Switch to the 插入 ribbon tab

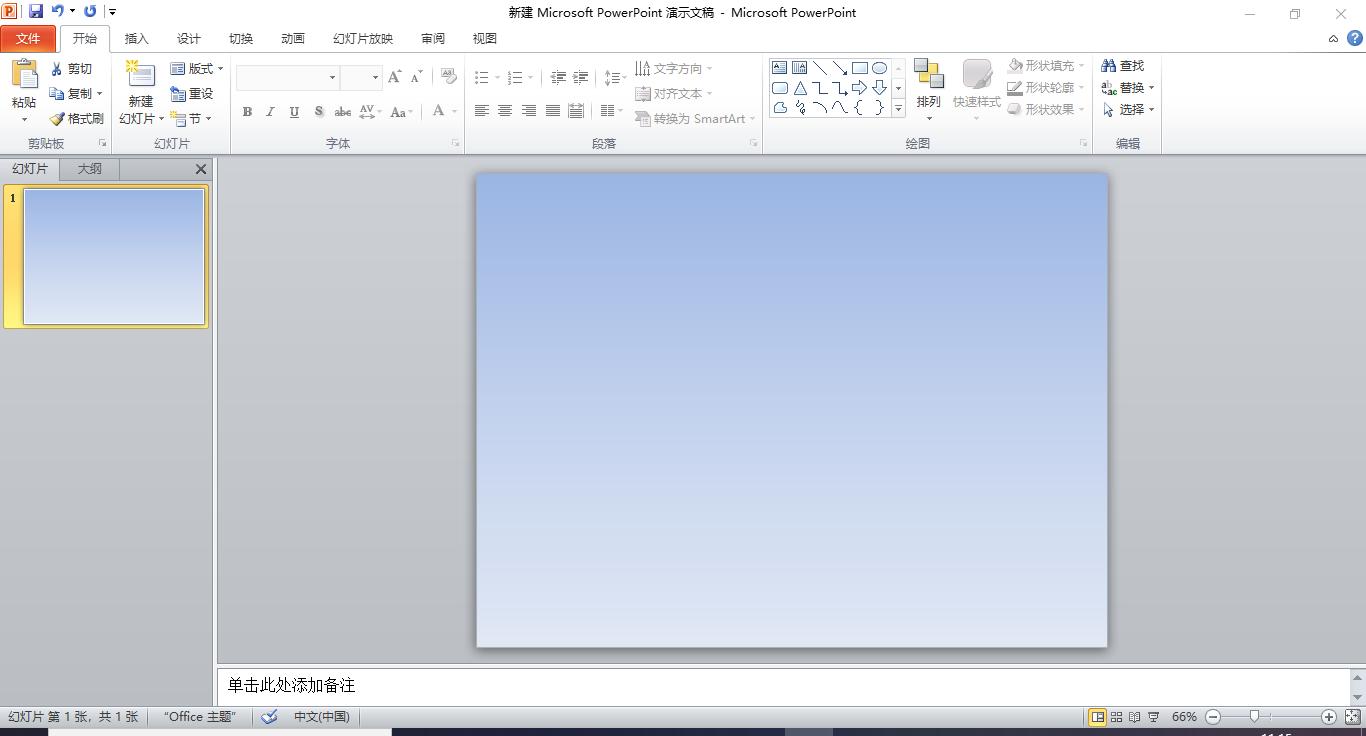coord(136,38)
